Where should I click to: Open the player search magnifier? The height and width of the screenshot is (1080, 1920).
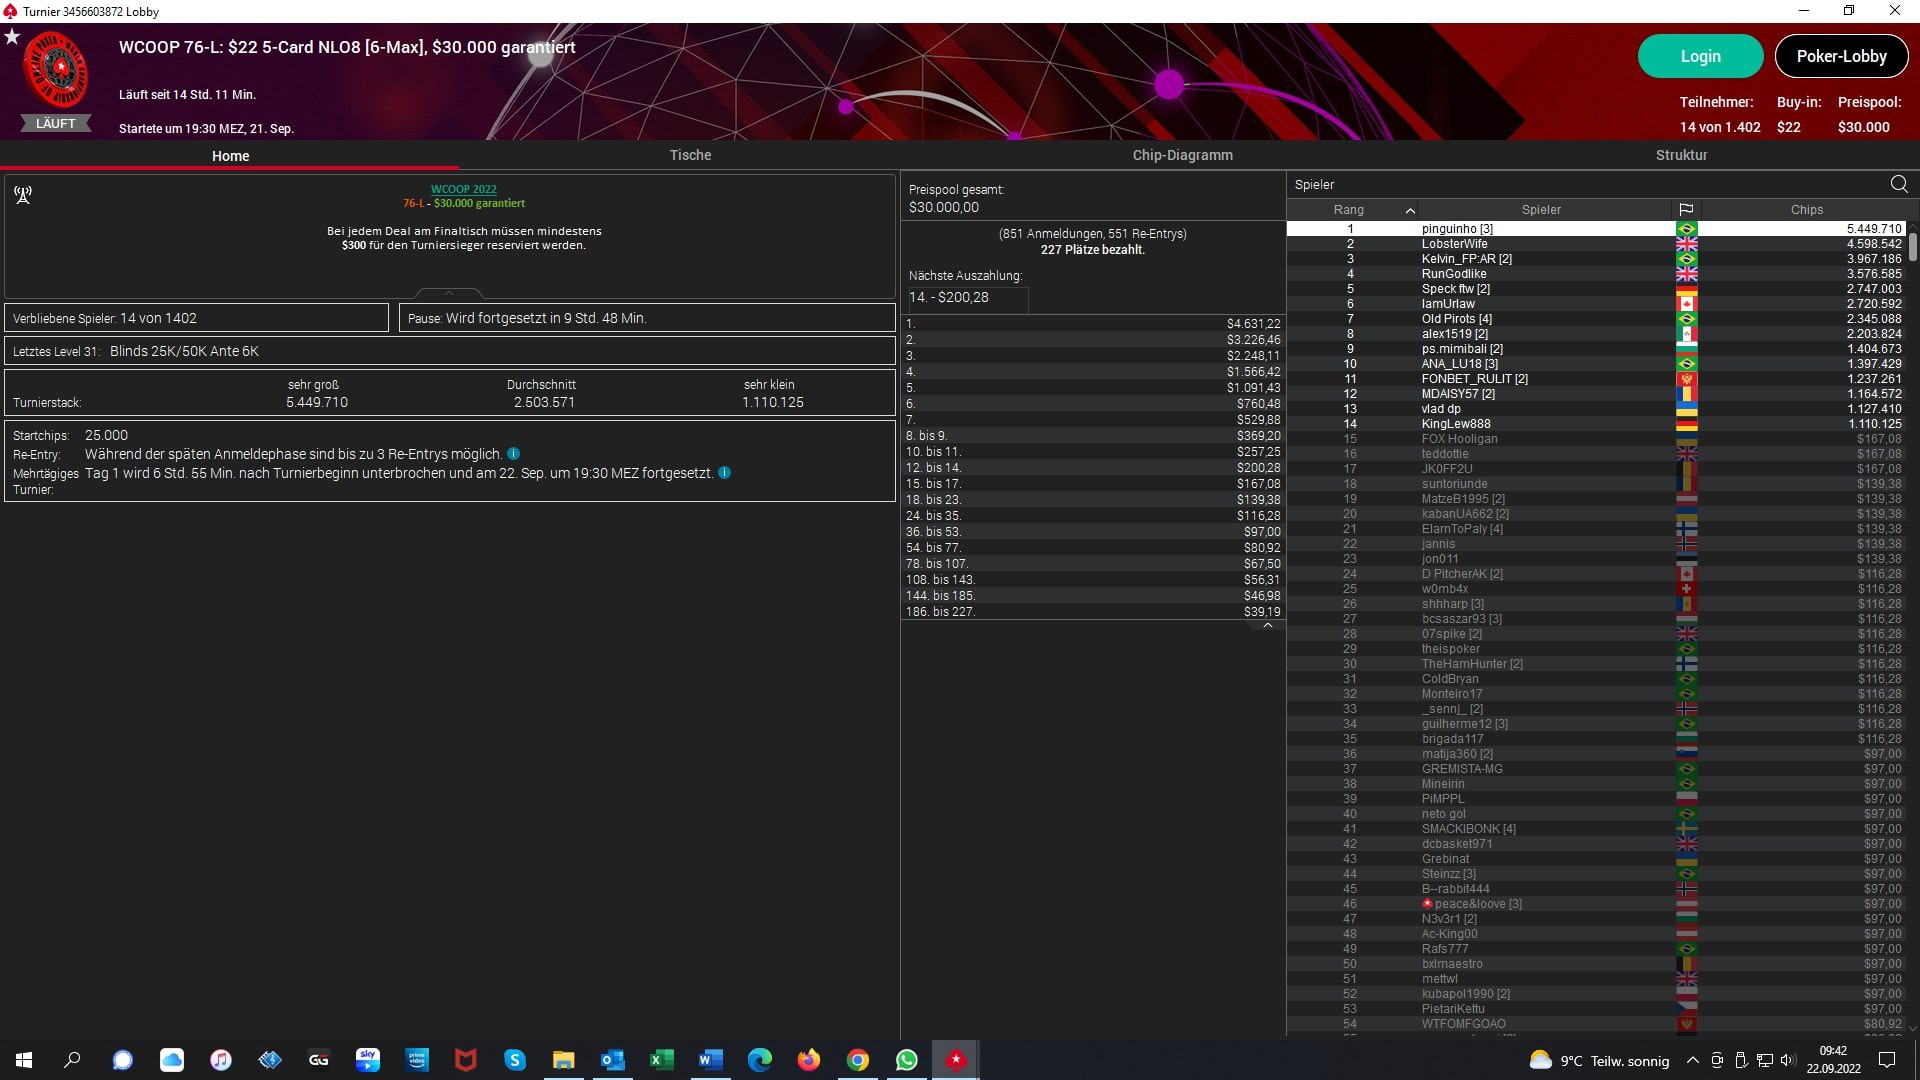(1899, 184)
